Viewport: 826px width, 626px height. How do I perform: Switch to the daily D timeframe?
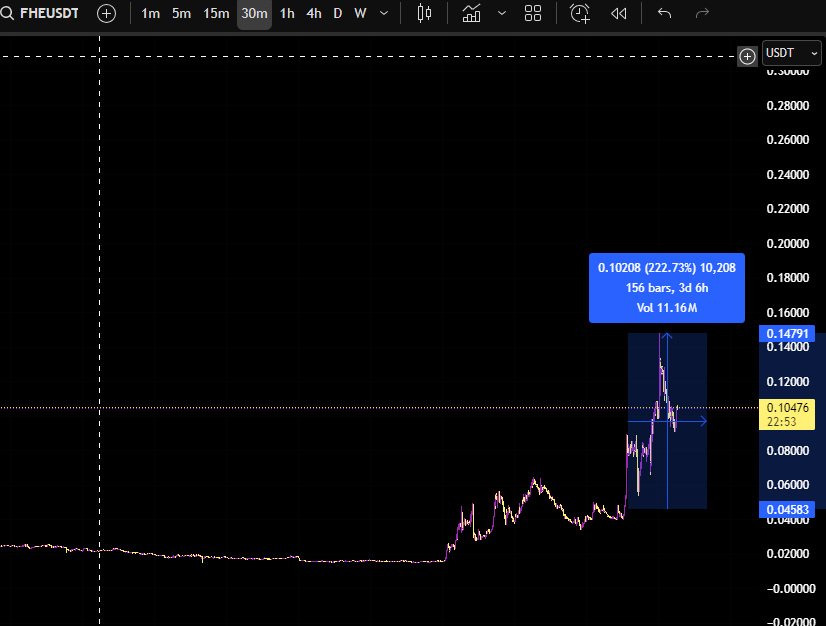click(x=338, y=14)
